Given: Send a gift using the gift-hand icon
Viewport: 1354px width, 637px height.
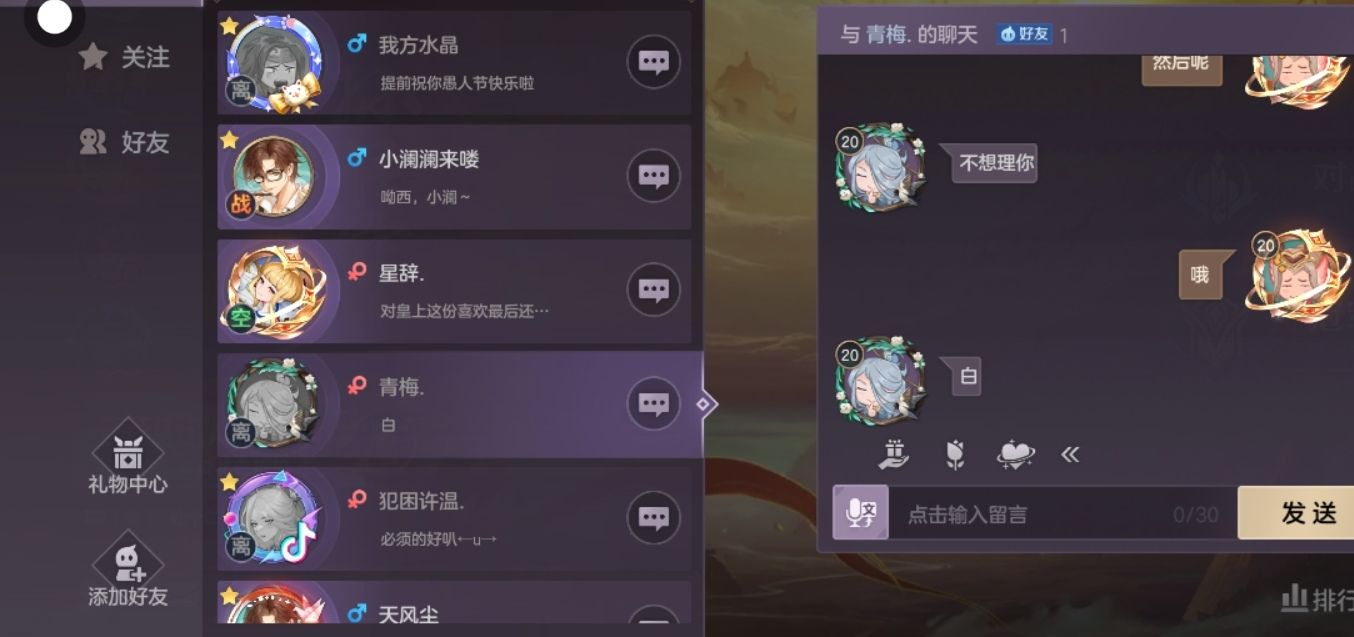Looking at the screenshot, I should pos(893,455).
